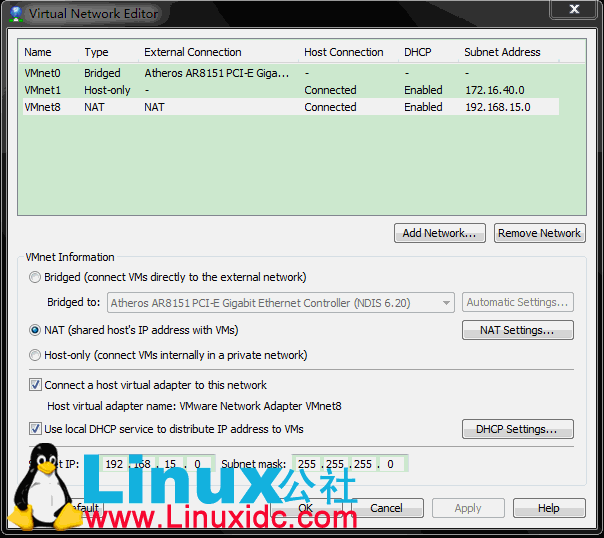604x538 pixels.
Task: Open Automatic Settings
Action: click(x=518, y=302)
